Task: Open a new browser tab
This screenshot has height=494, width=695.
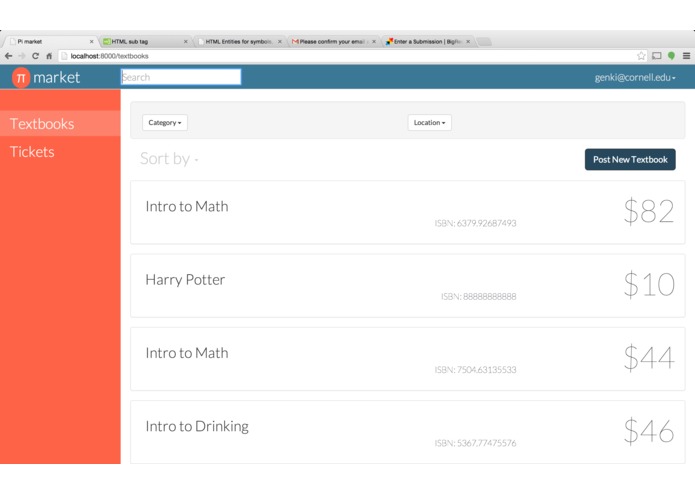Action: tap(484, 42)
